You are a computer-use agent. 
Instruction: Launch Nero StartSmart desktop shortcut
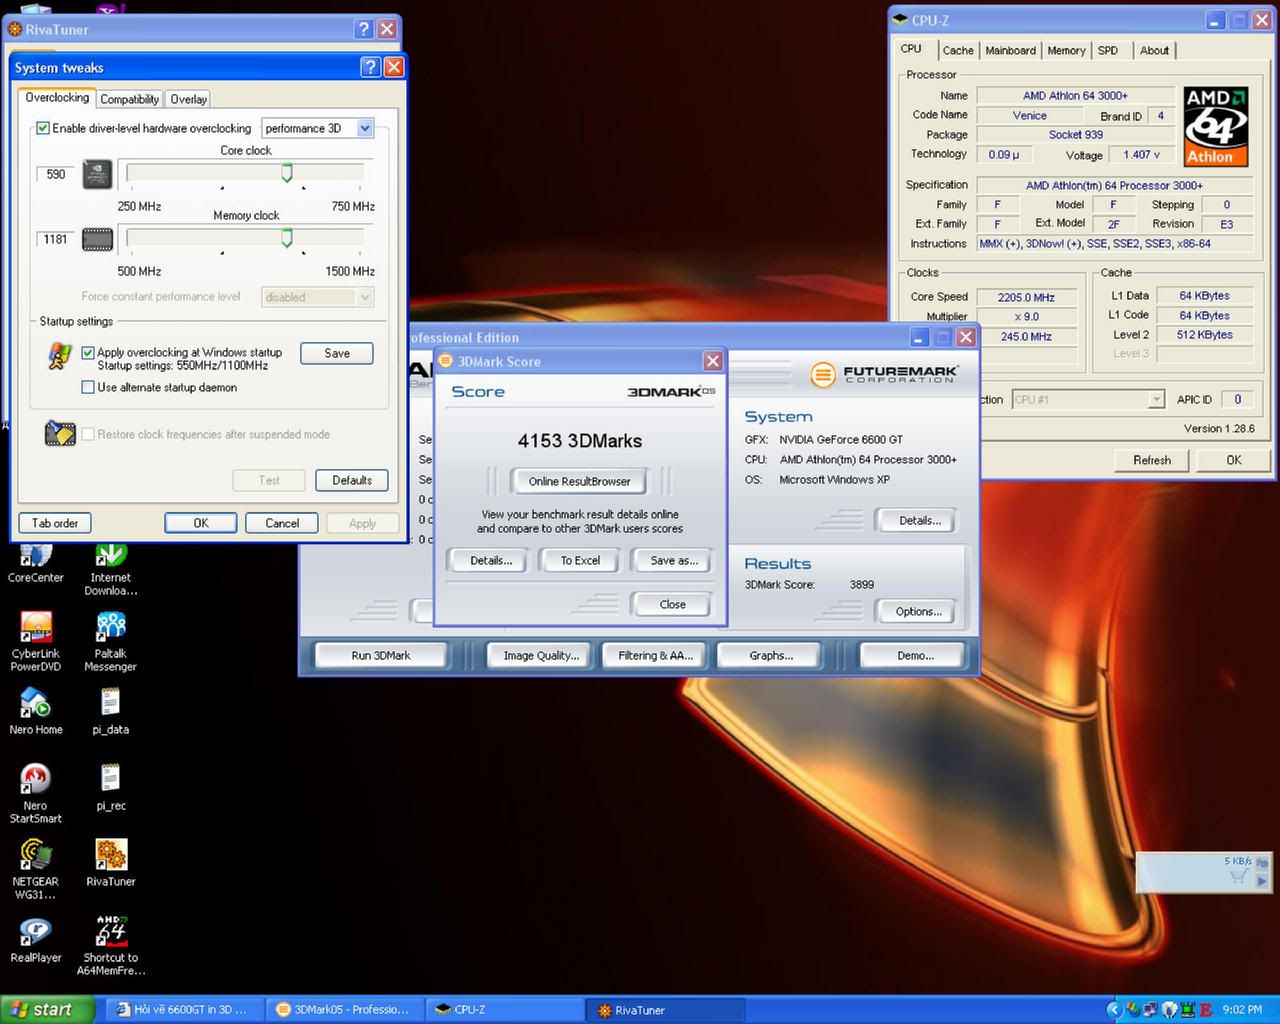tap(35, 792)
